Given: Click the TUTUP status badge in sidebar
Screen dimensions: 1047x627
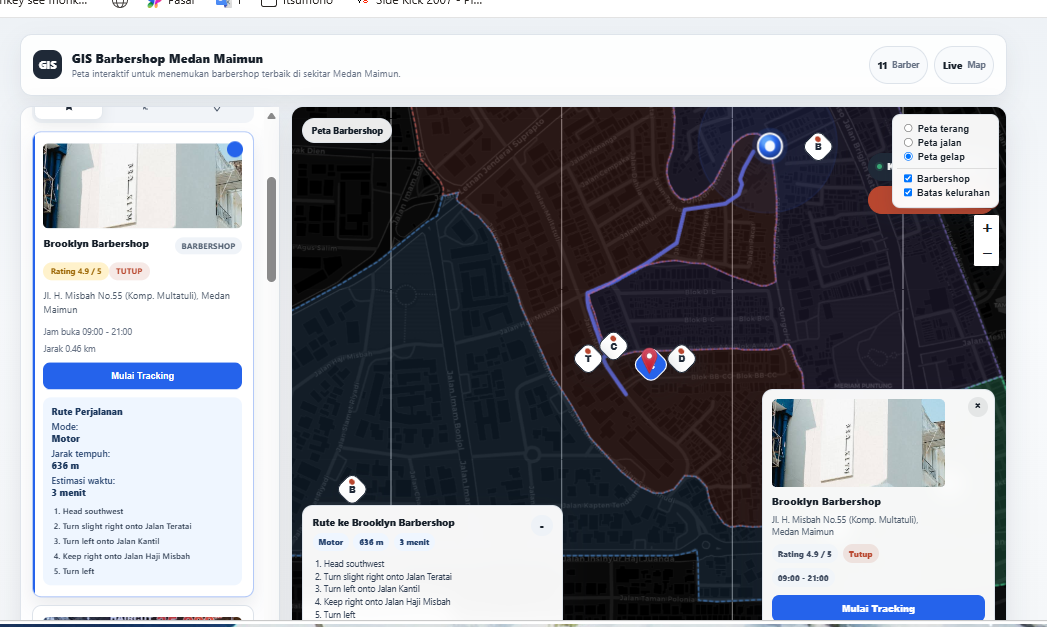Looking at the screenshot, I should coord(129,271).
